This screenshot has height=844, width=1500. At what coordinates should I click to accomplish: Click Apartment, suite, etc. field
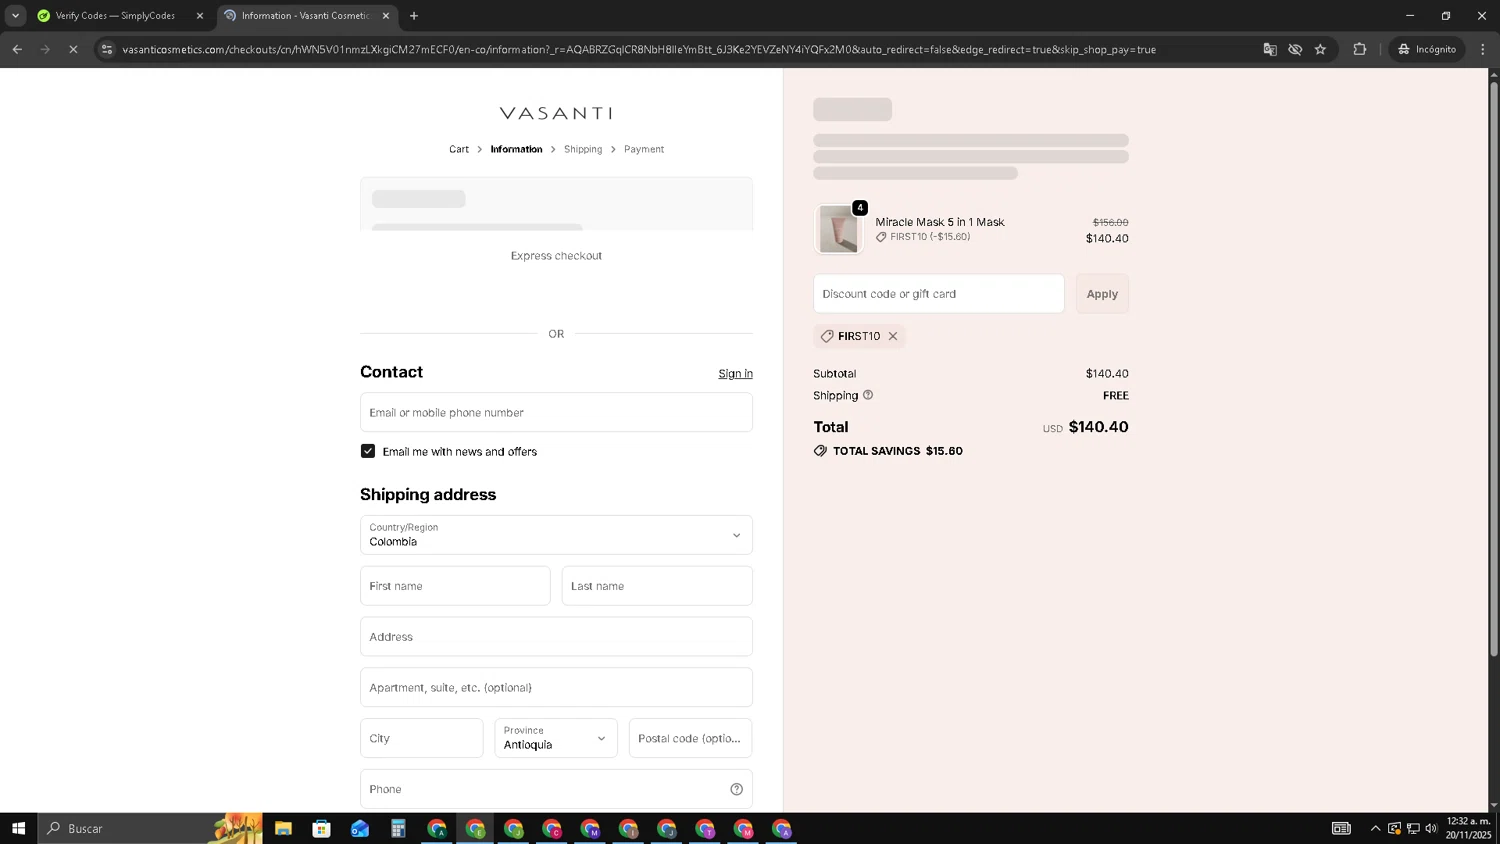[x=556, y=688]
